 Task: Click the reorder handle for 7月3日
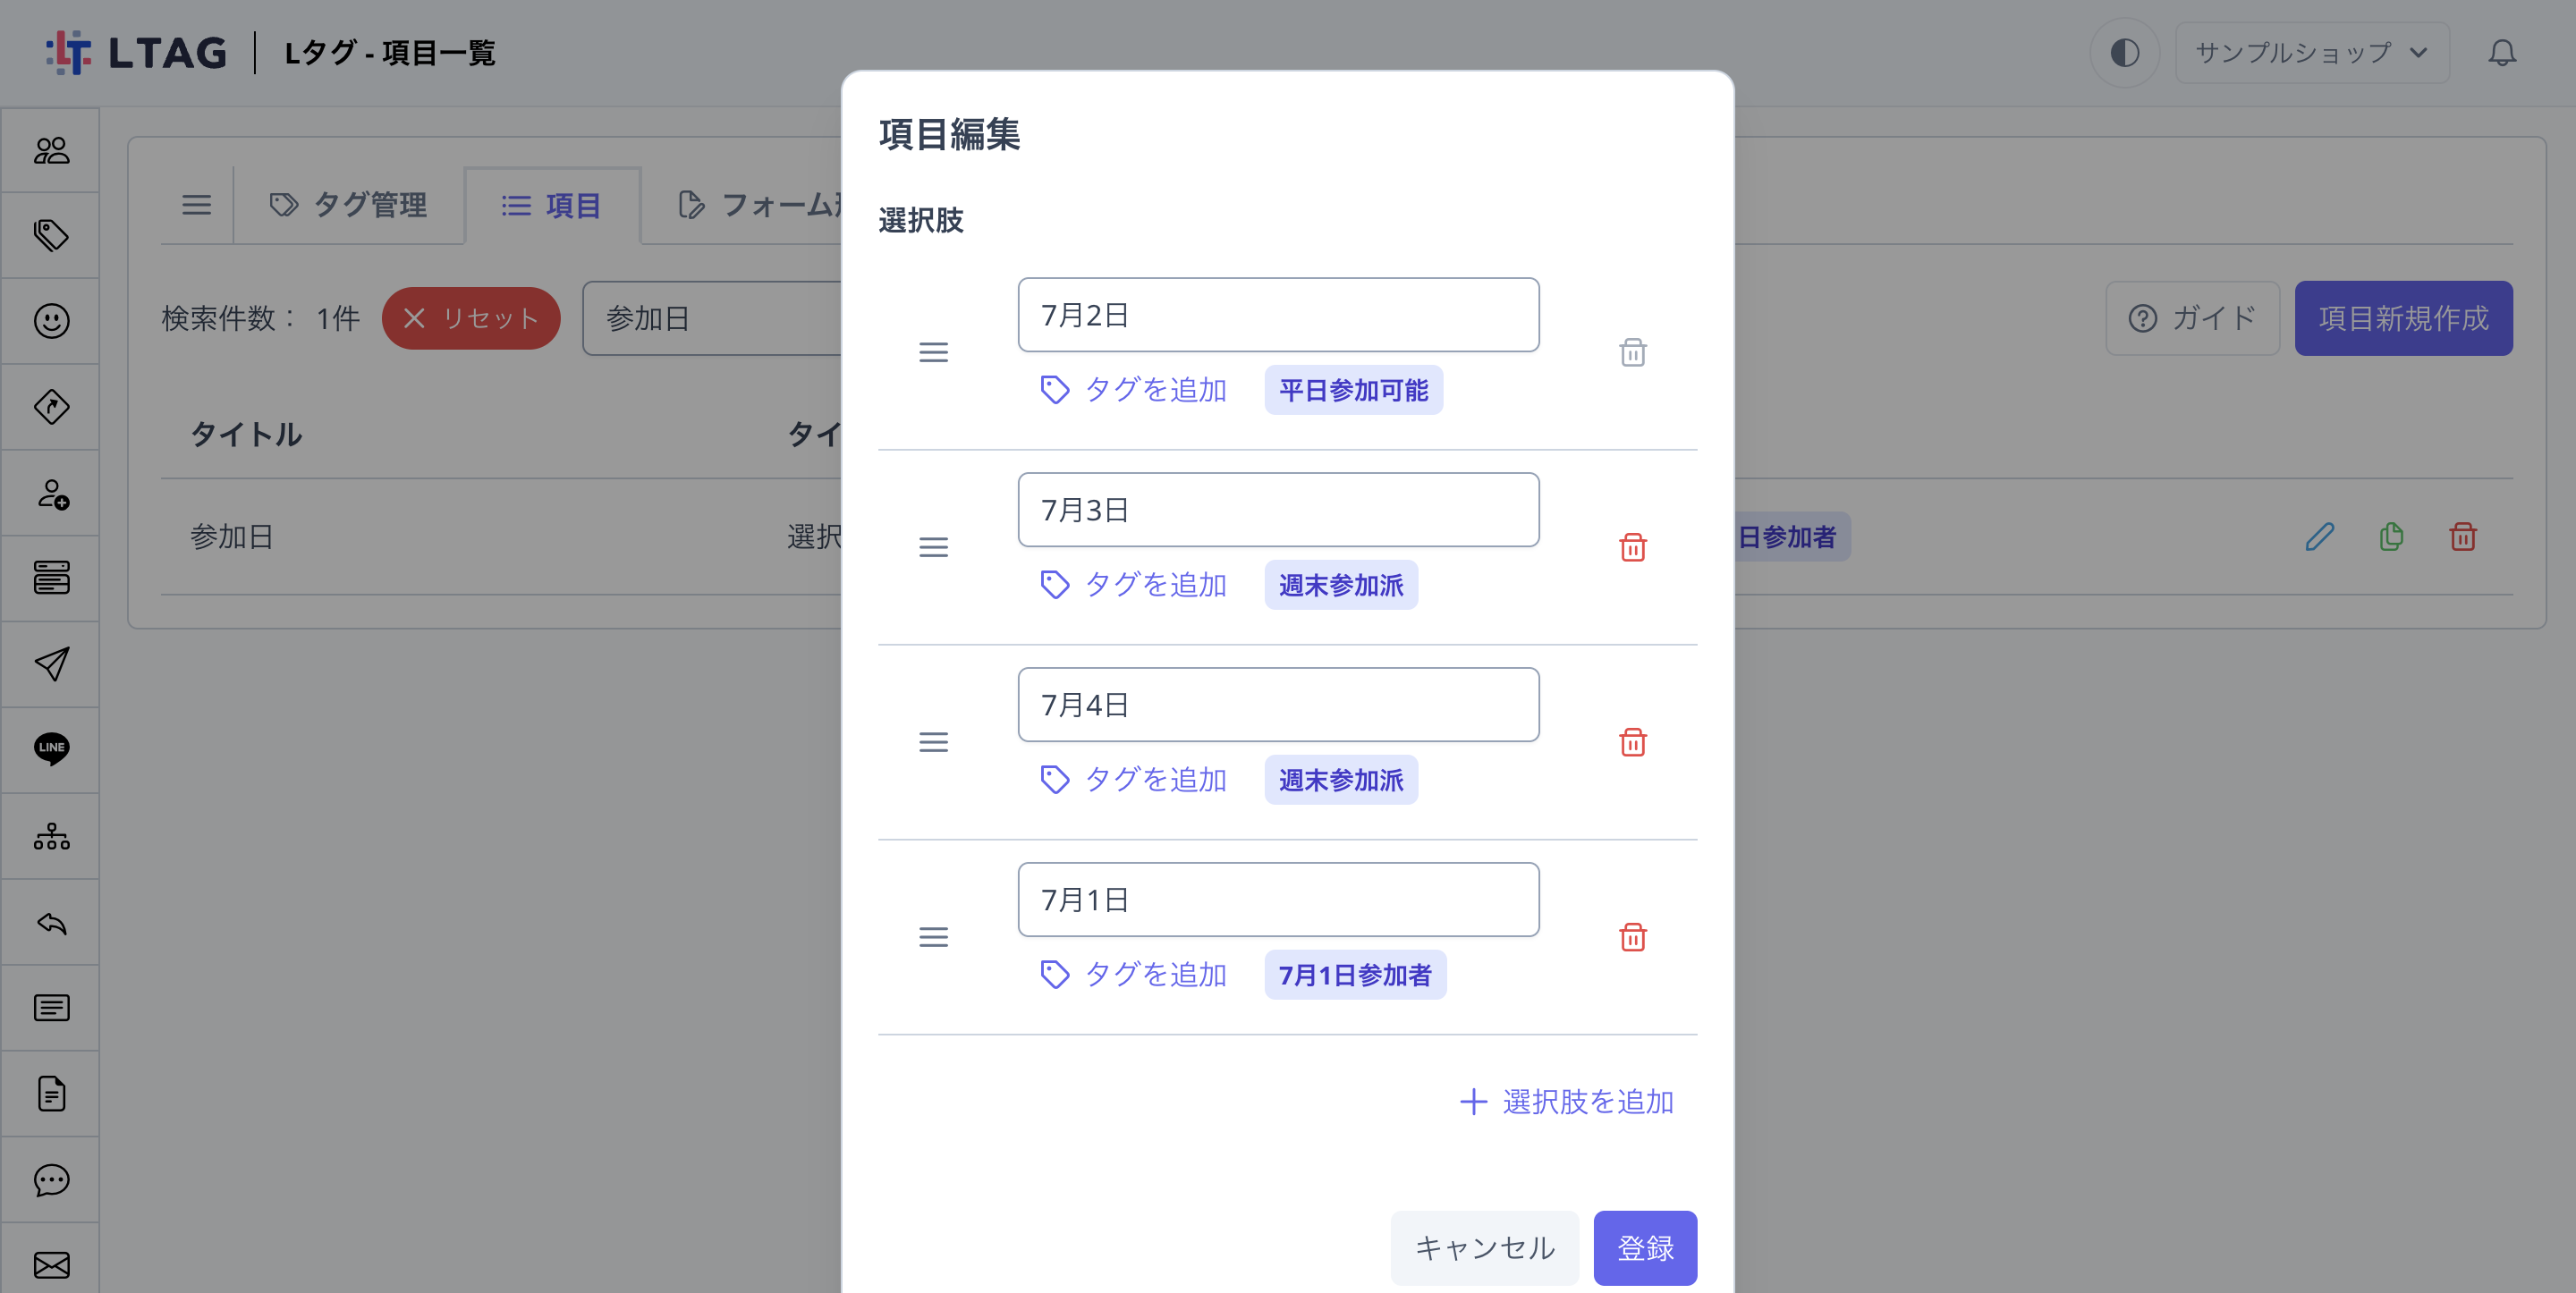point(933,547)
